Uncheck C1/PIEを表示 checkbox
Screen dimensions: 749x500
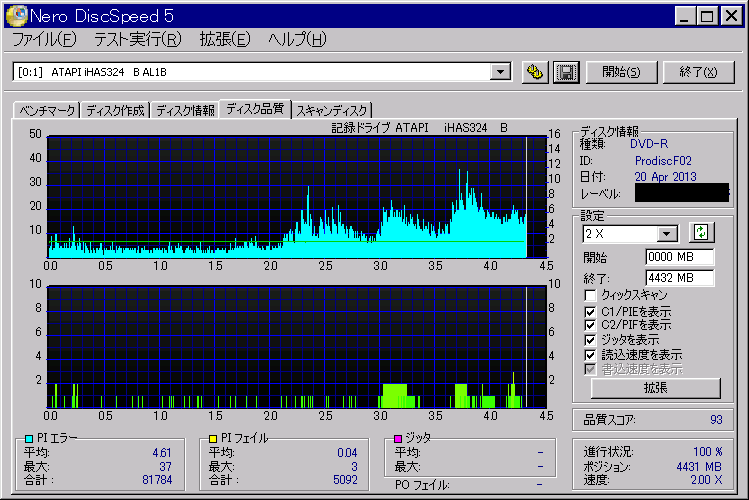590,312
